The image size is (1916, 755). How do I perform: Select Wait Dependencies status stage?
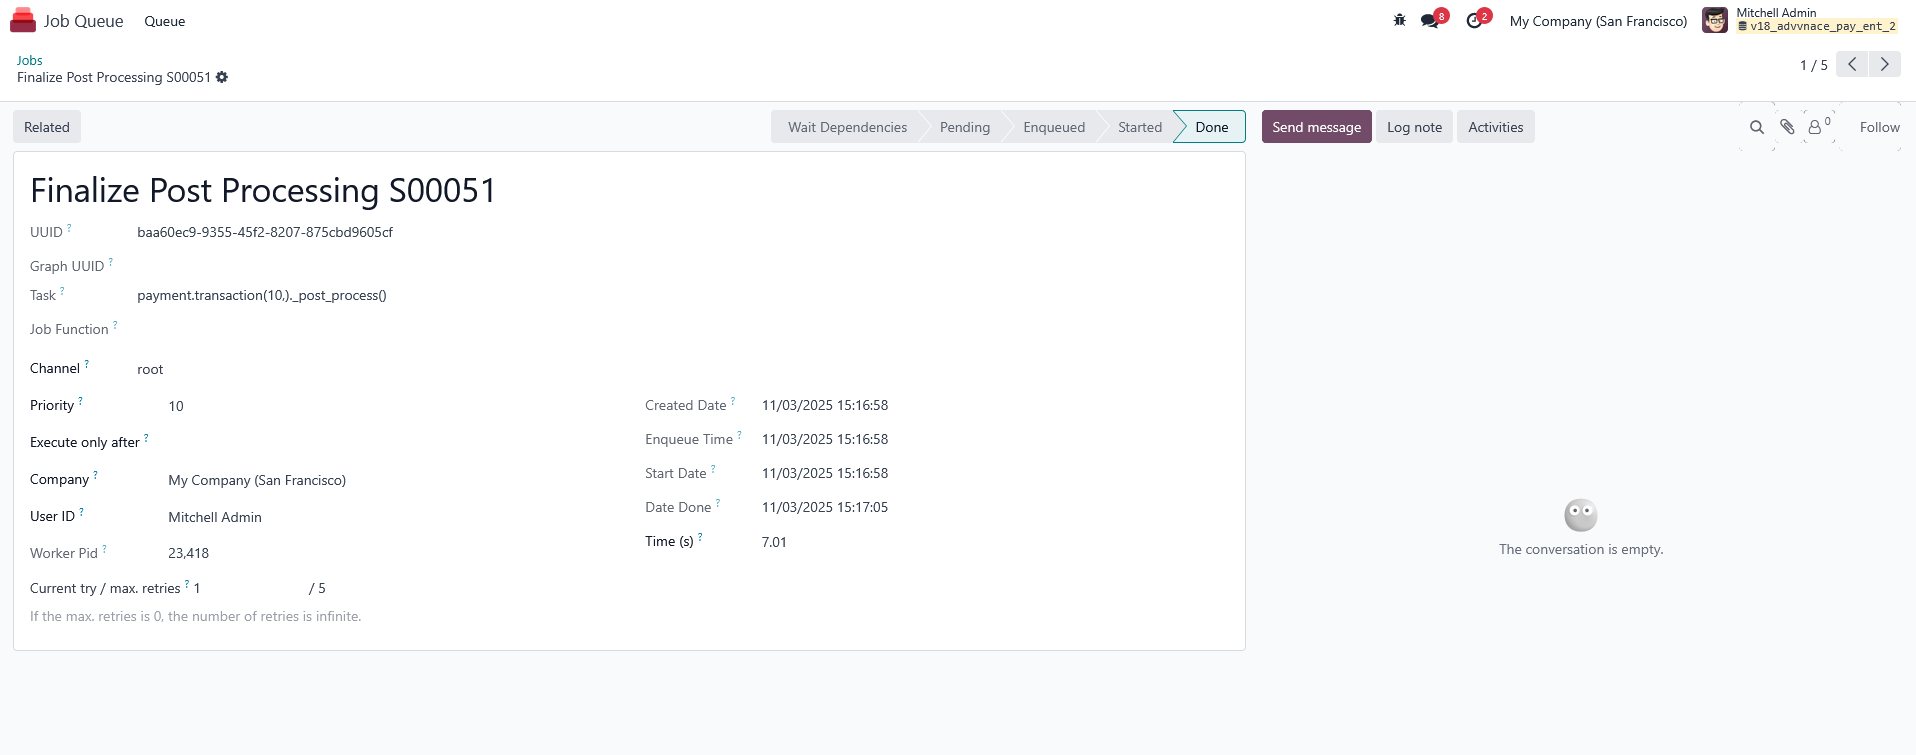pyautogui.click(x=846, y=127)
